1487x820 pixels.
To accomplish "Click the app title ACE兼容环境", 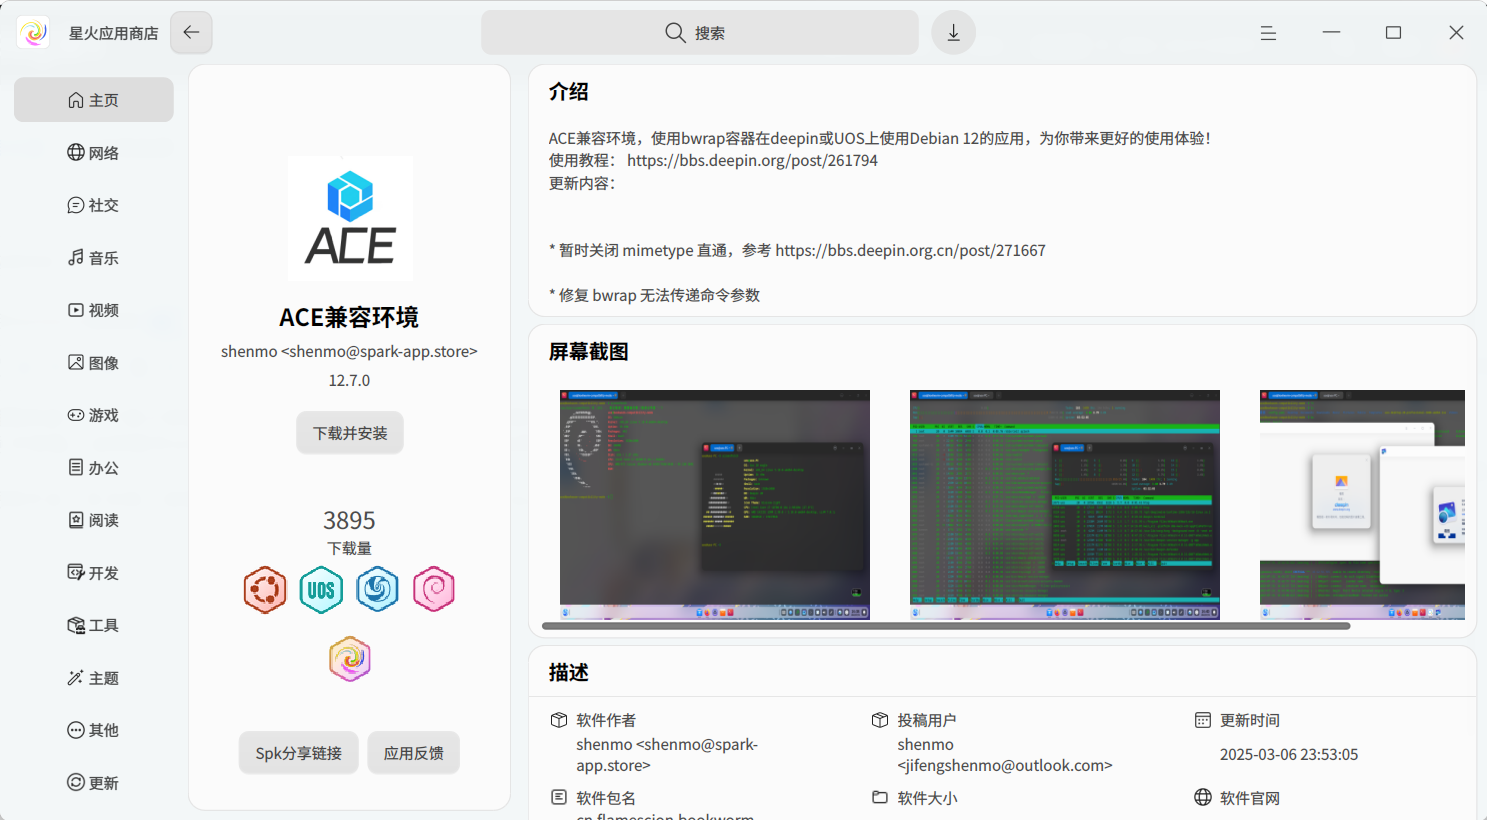I will tap(349, 317).
